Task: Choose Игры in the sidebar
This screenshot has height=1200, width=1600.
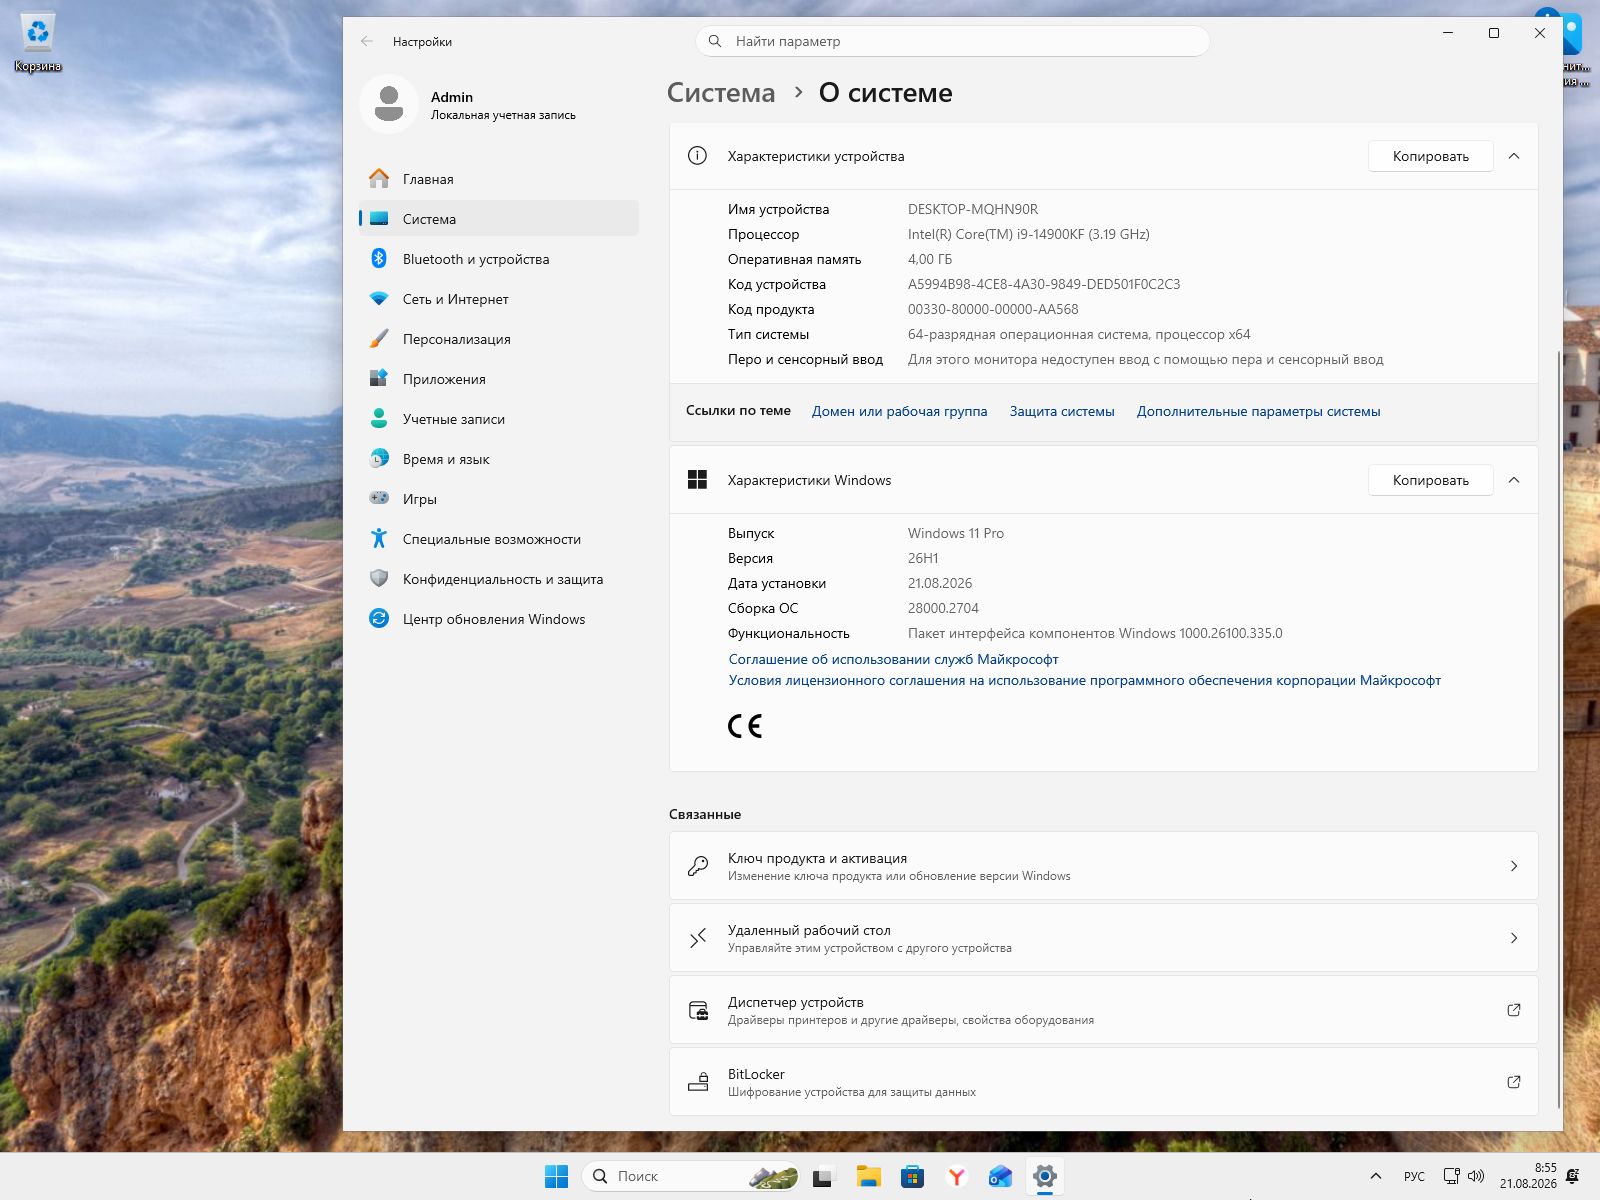Action: 499,499
